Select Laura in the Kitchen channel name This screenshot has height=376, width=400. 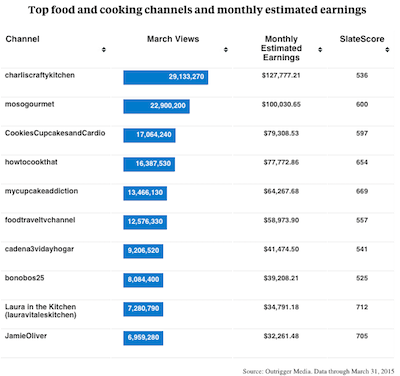40,311
